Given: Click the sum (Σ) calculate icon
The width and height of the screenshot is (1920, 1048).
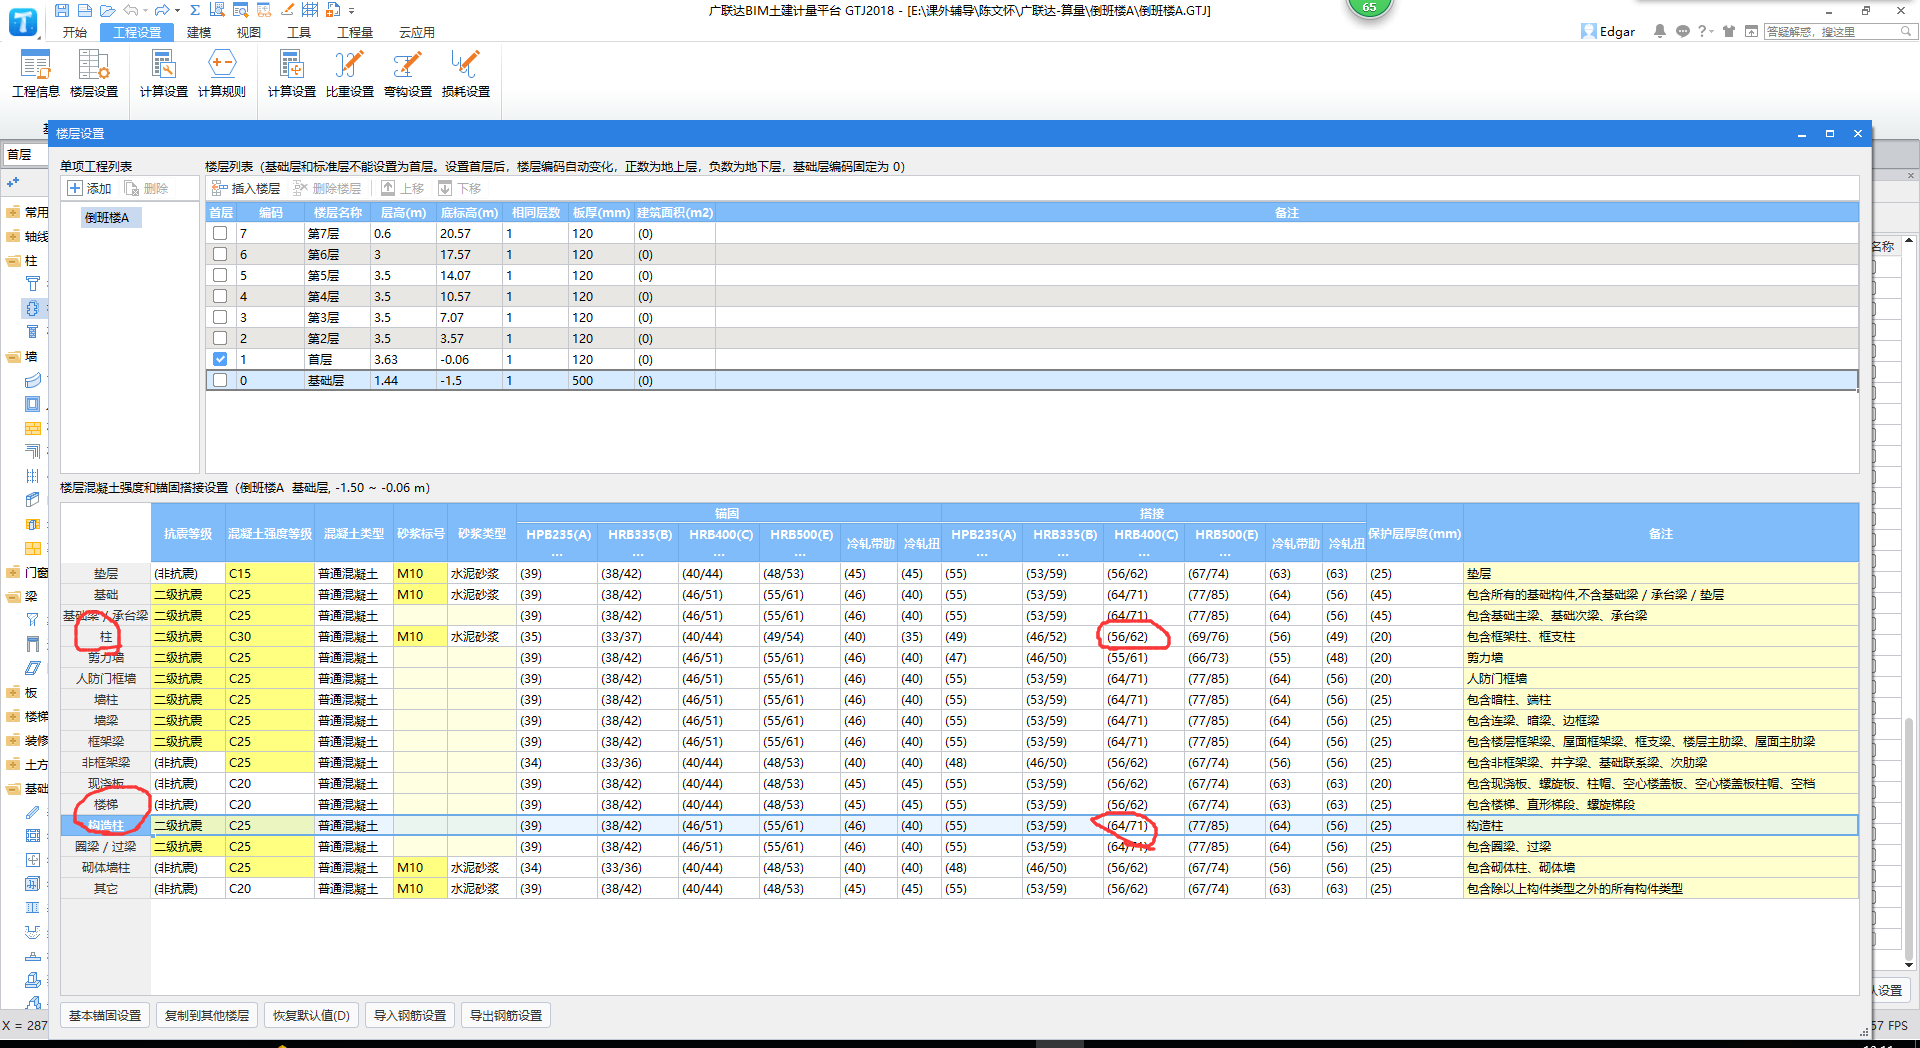Looking at the screenshot, I should pyautogui.click(x=195, y=10).
